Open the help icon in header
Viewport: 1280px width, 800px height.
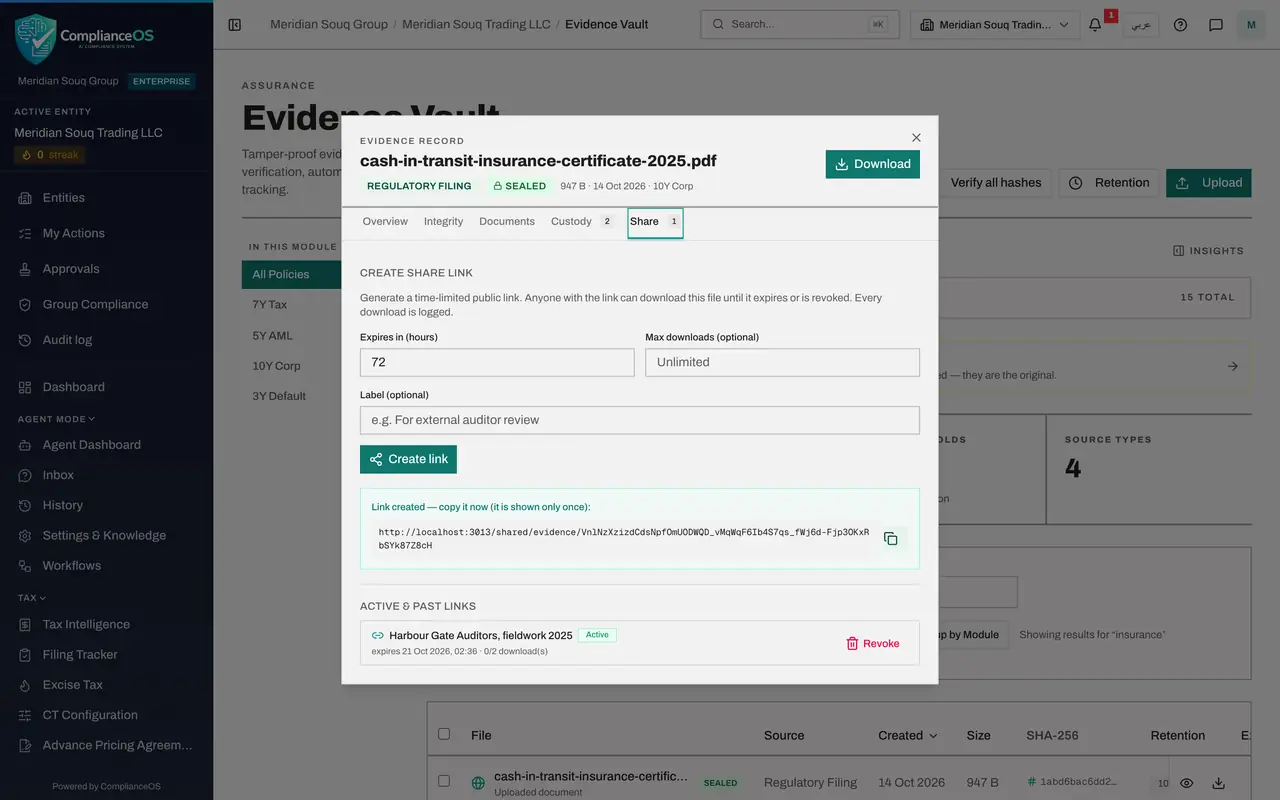1180,24
